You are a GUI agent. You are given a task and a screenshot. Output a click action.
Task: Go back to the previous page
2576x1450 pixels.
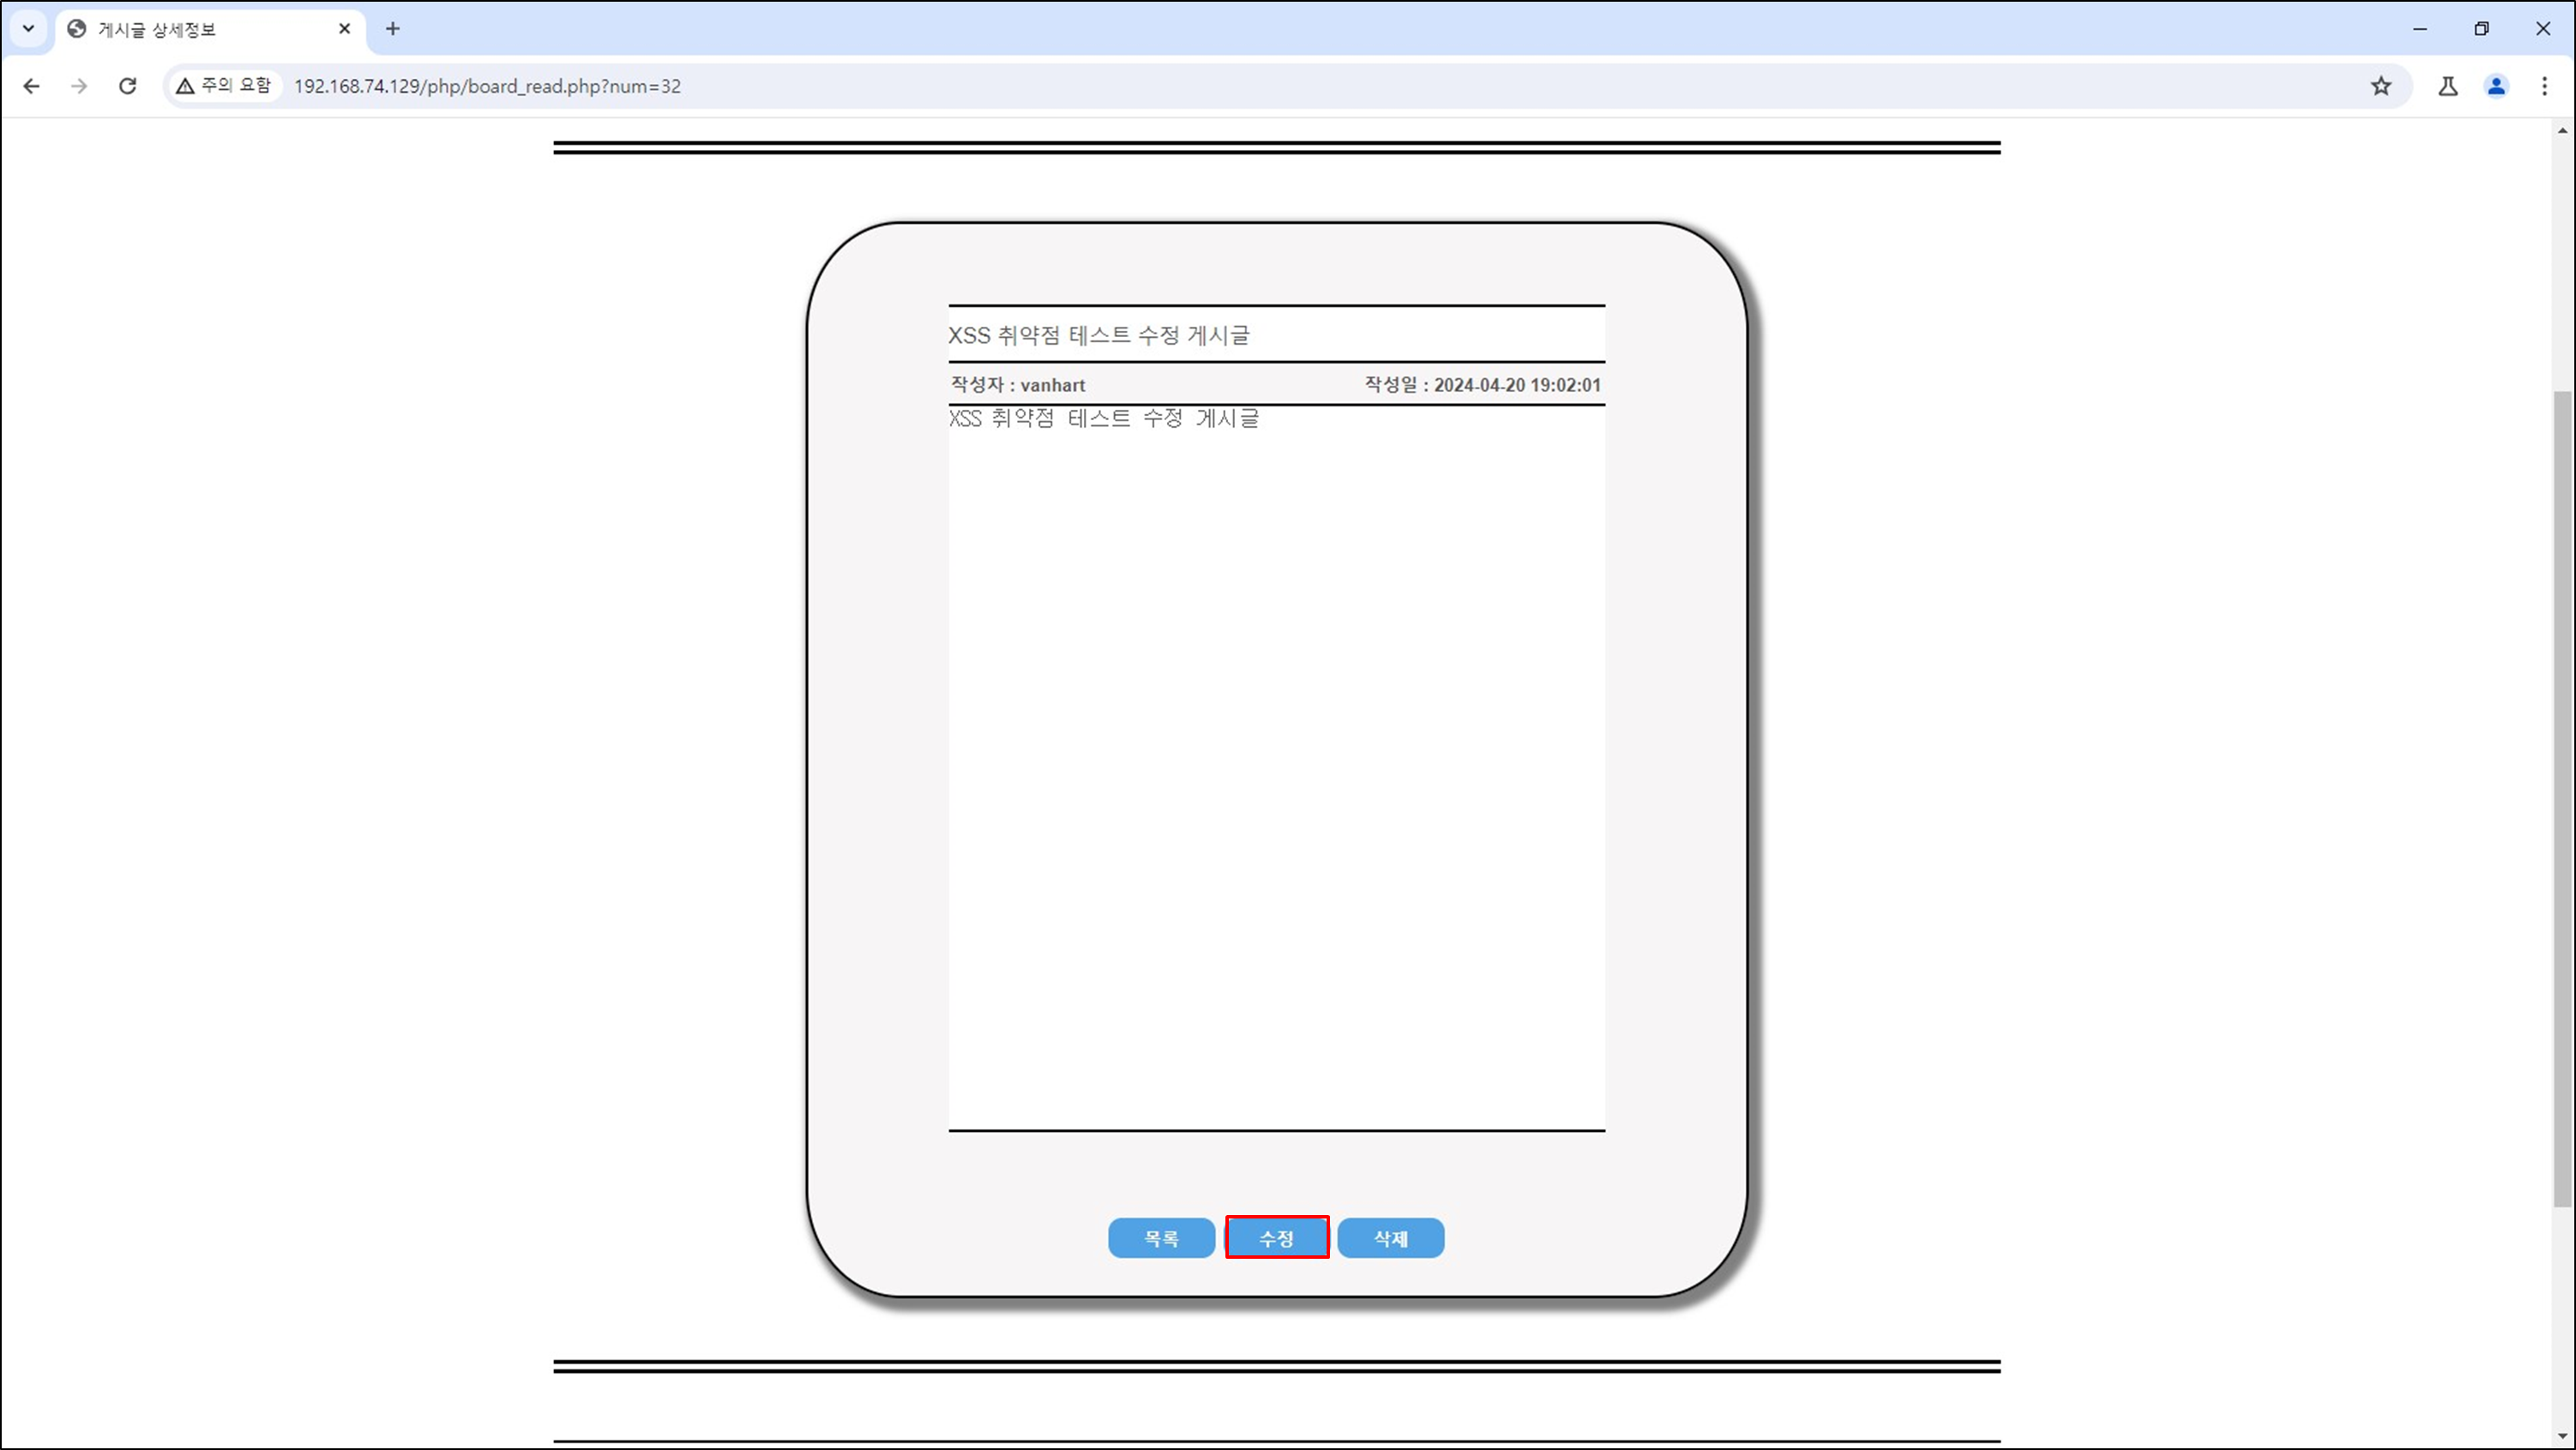click(x=31, y=86)
